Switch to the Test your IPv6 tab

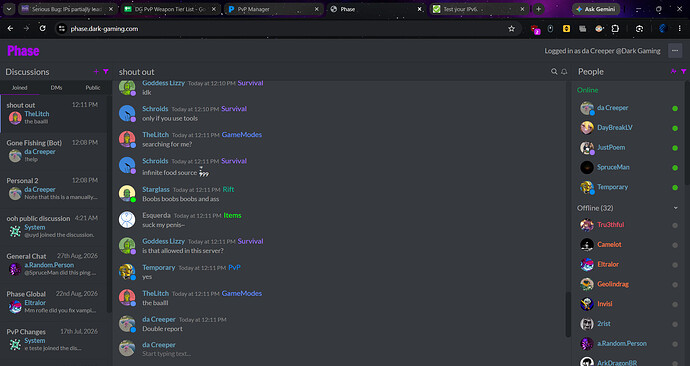[479, 9]
